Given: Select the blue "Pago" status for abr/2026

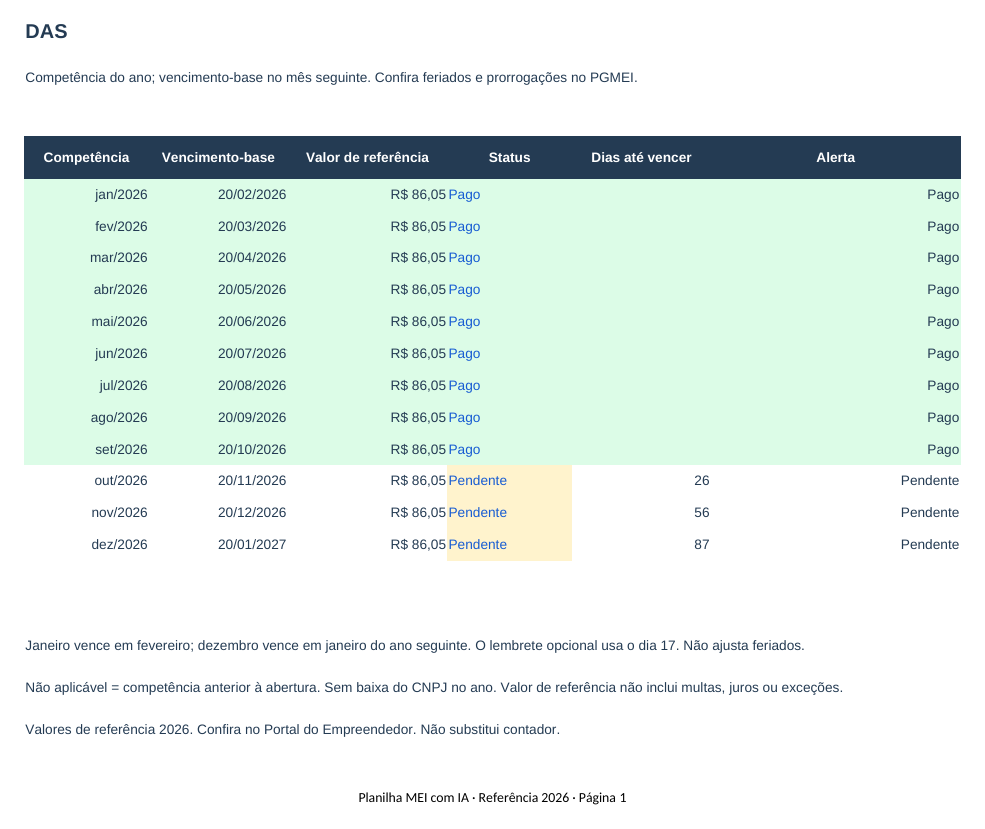Looking at the screenshot, I should click(x=464, y=290).
